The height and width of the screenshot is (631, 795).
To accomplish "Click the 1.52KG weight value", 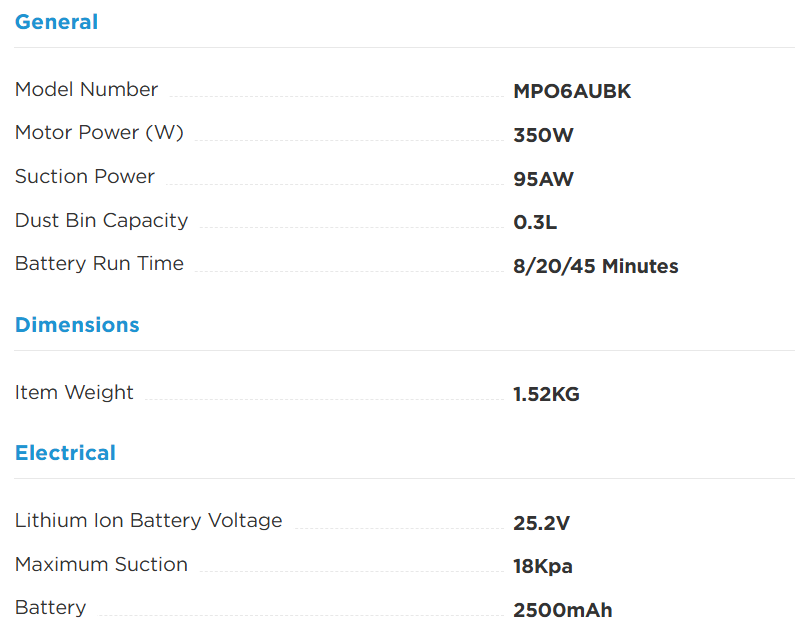I will (546, 394).
